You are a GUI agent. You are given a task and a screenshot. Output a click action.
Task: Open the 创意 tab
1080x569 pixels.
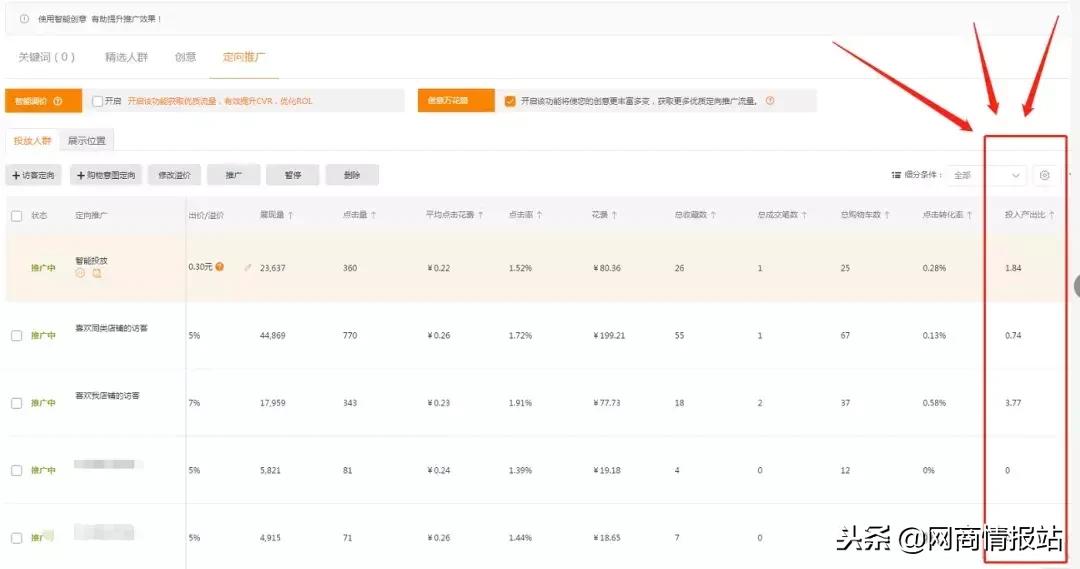185,57
